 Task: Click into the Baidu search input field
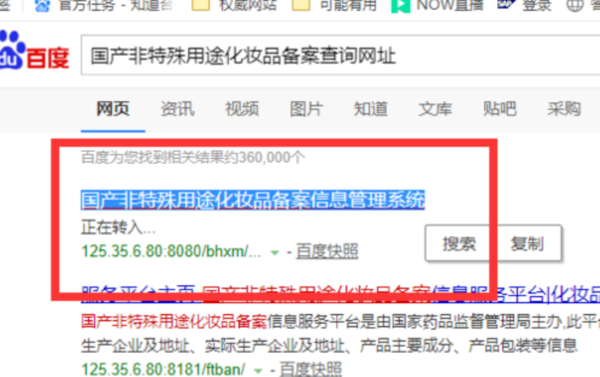[341, 55]
